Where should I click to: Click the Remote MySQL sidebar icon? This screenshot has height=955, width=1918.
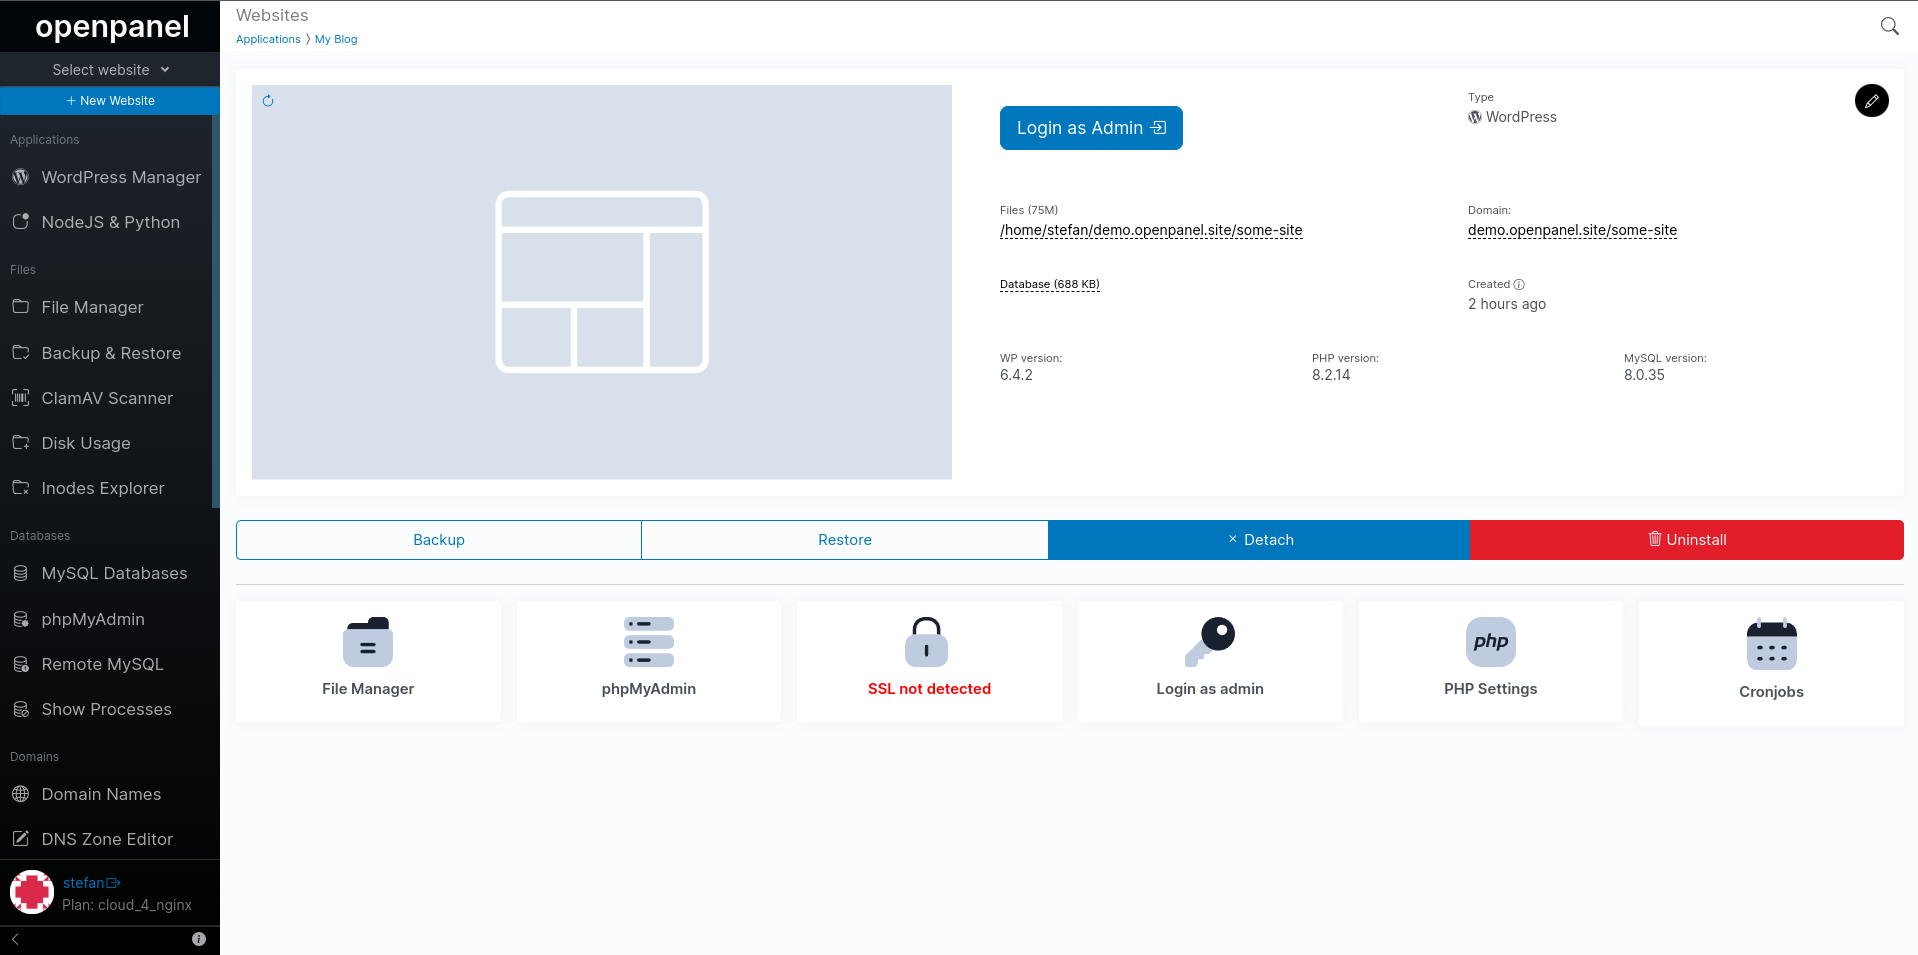pos(20,664)
